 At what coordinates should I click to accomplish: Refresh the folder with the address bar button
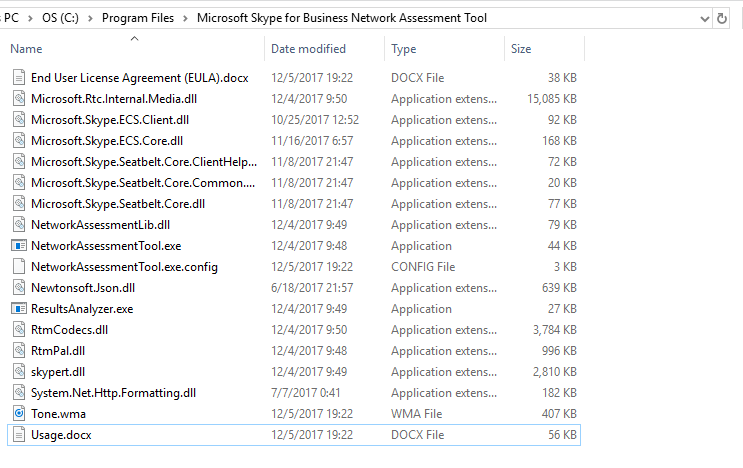(x=722, y=18)
